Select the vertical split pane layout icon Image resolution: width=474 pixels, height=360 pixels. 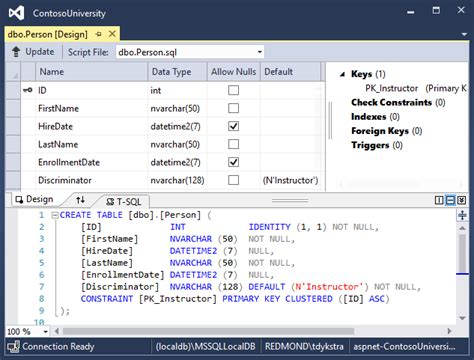pos(439,200)
